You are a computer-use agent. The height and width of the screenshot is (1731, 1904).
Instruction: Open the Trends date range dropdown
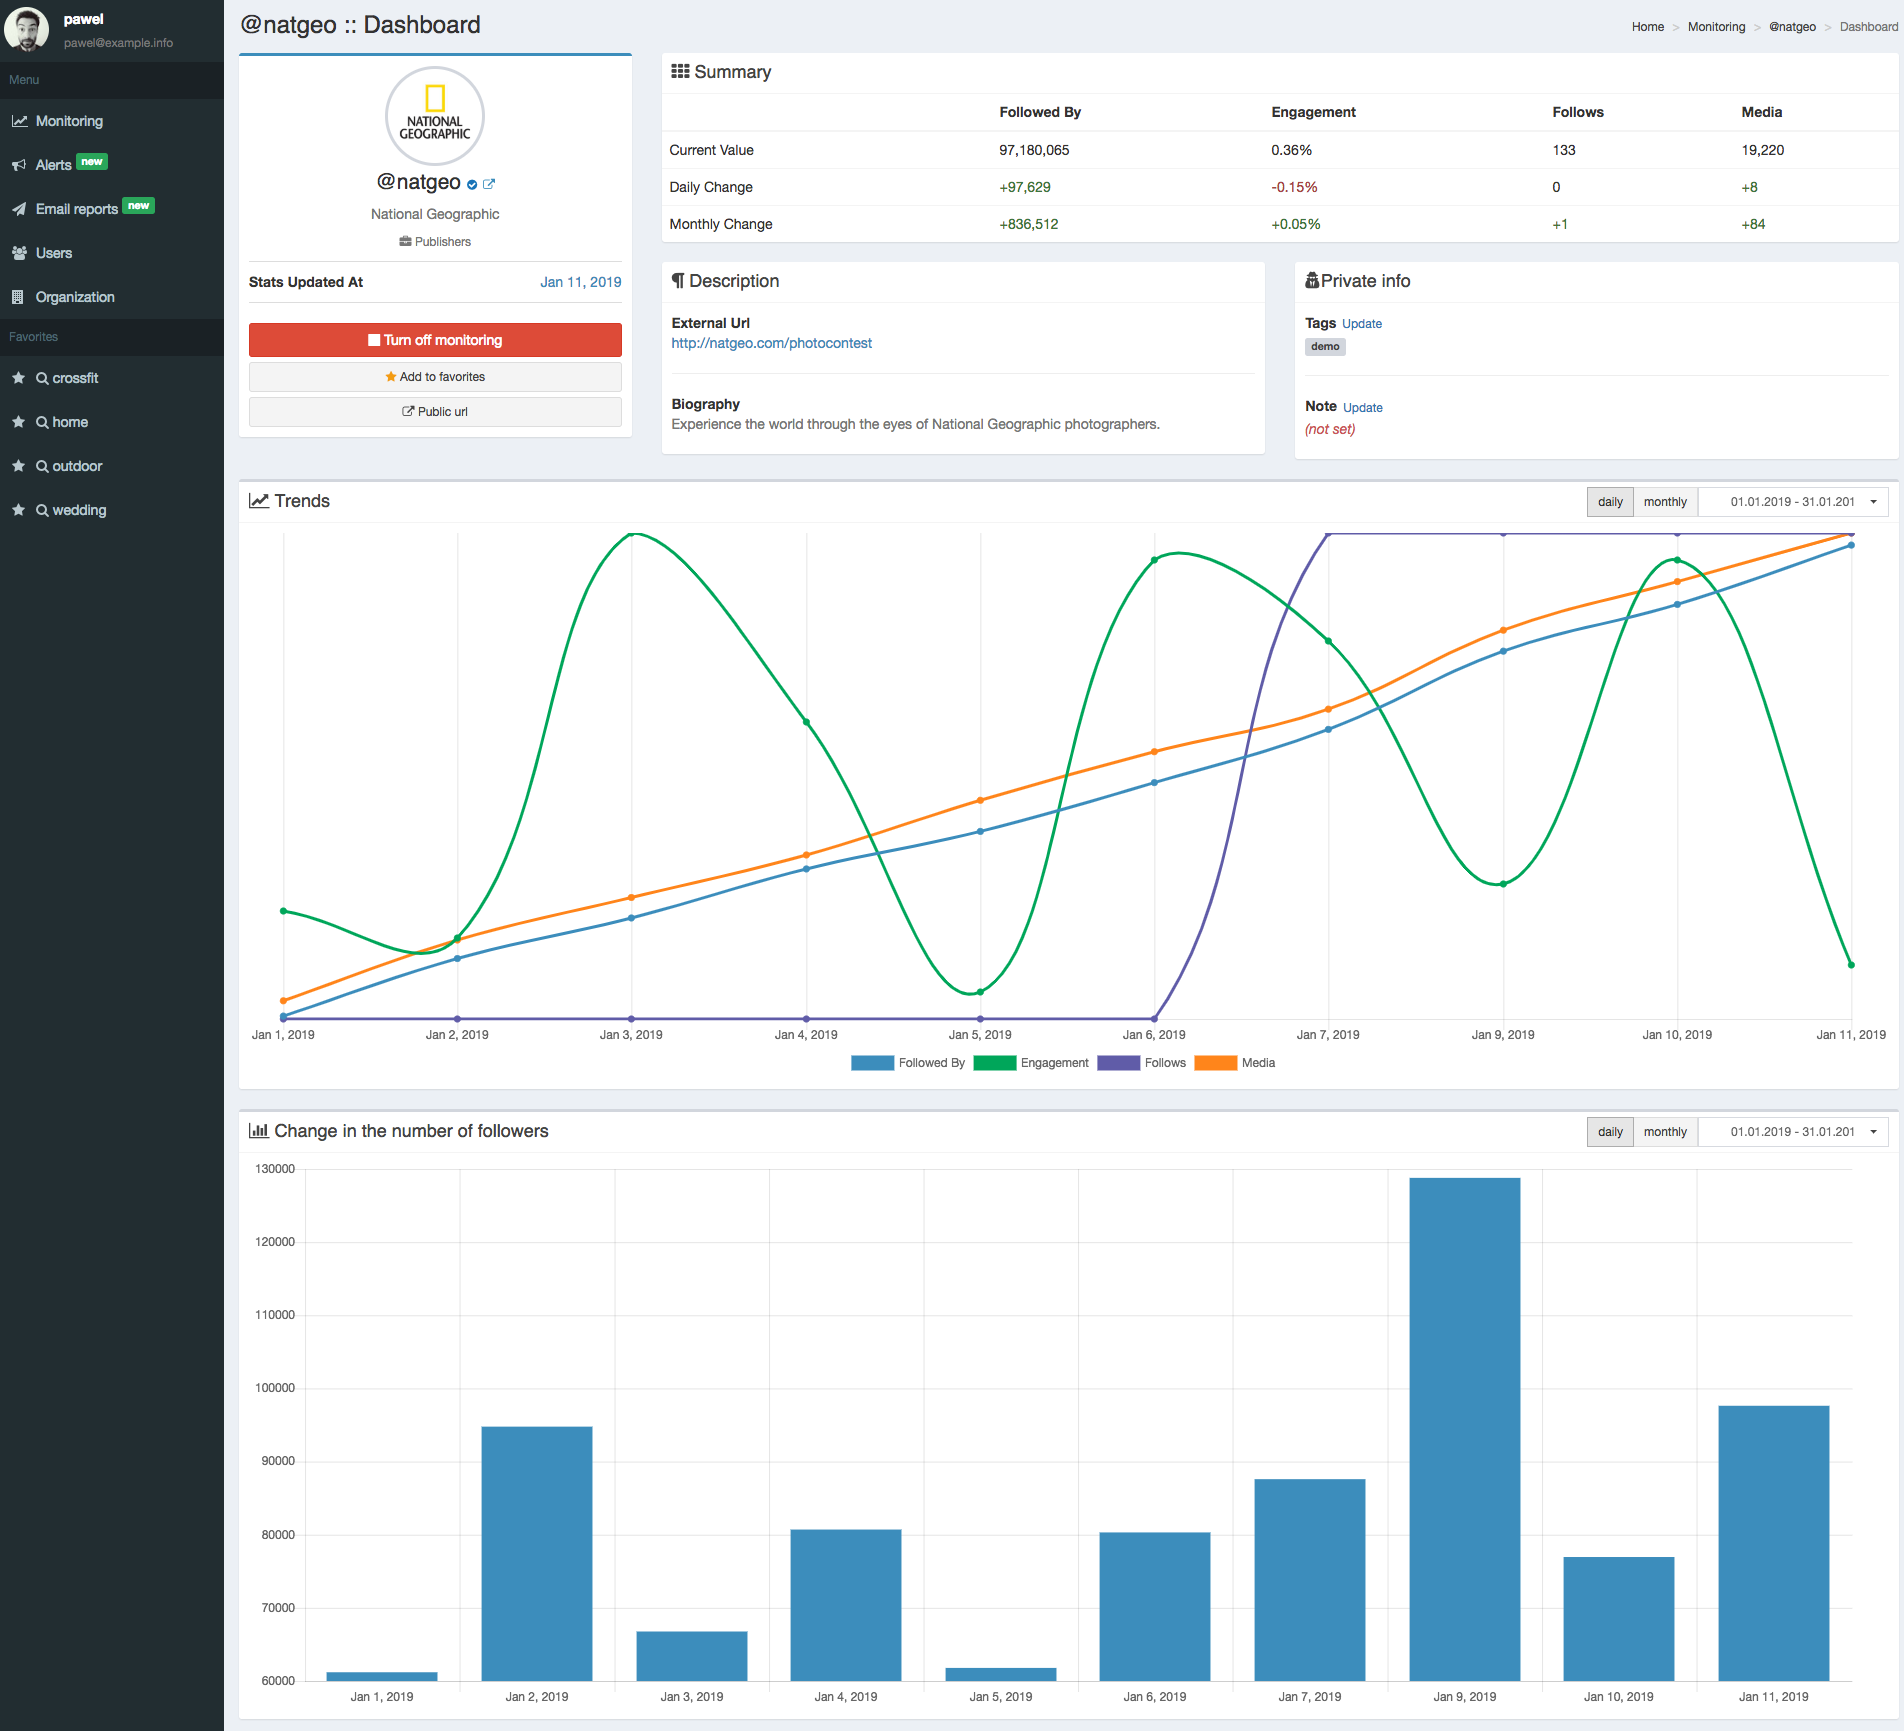coord(1793,502)
